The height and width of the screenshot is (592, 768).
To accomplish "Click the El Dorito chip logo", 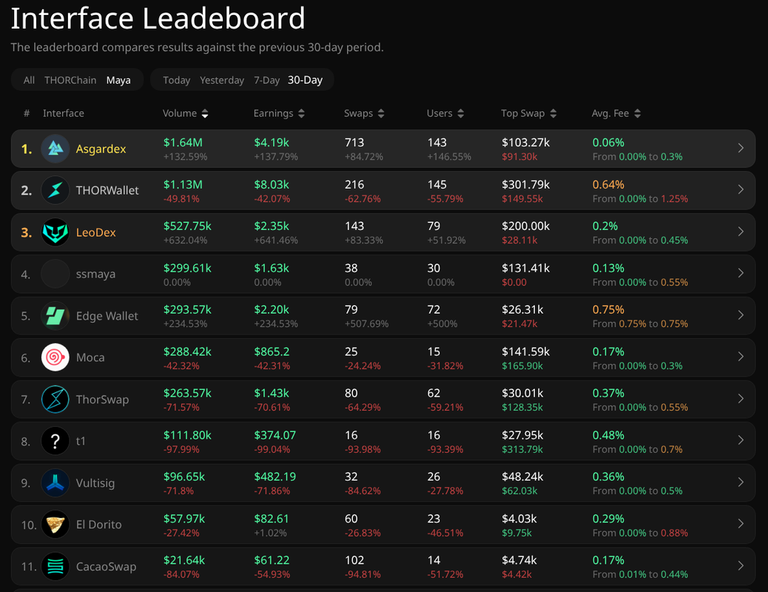I will [55, 524].
